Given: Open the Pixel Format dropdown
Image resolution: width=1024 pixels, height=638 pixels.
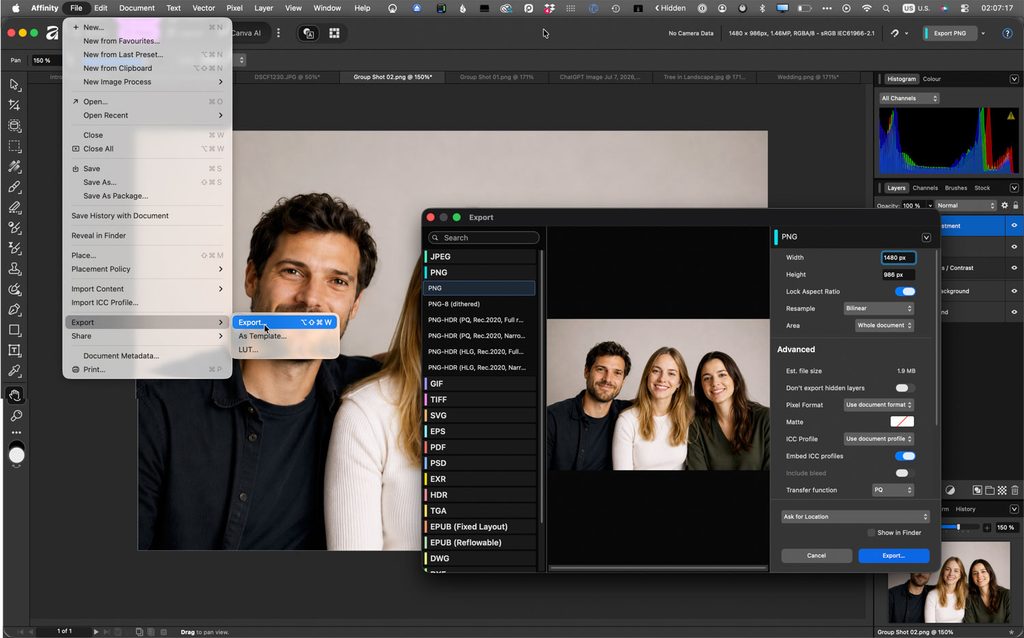Looking at the screenshot, I should (878, 405).
